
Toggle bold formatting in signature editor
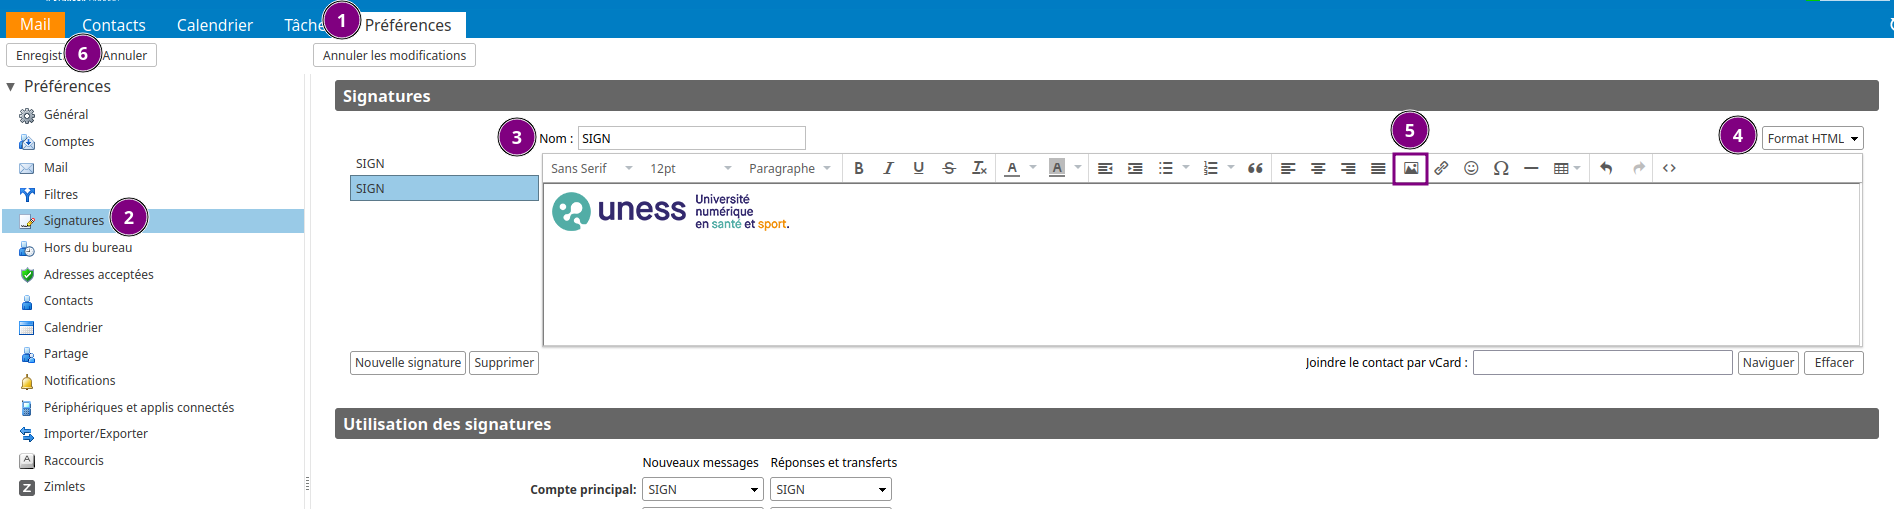coord(858,168)
